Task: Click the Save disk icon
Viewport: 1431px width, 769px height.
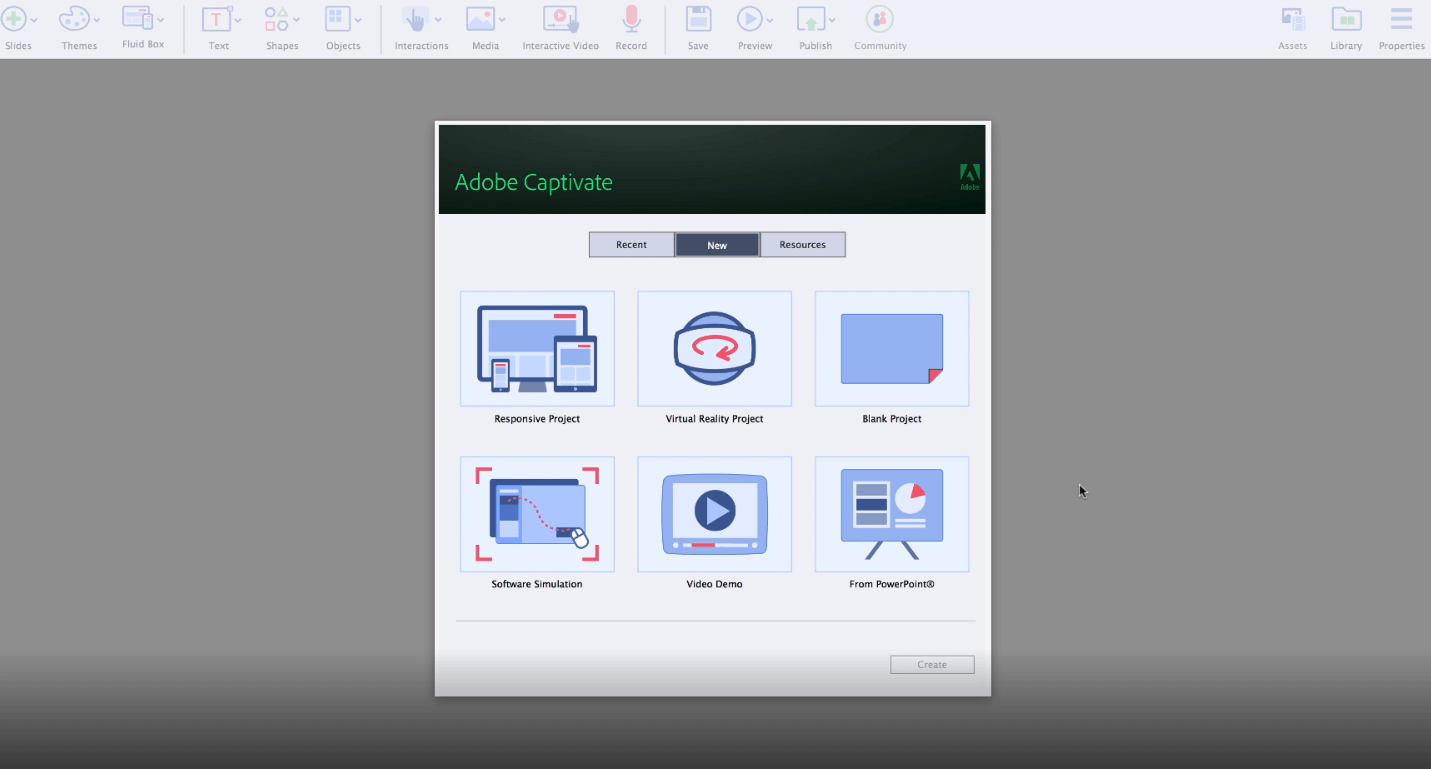Action: click(698, 18)
